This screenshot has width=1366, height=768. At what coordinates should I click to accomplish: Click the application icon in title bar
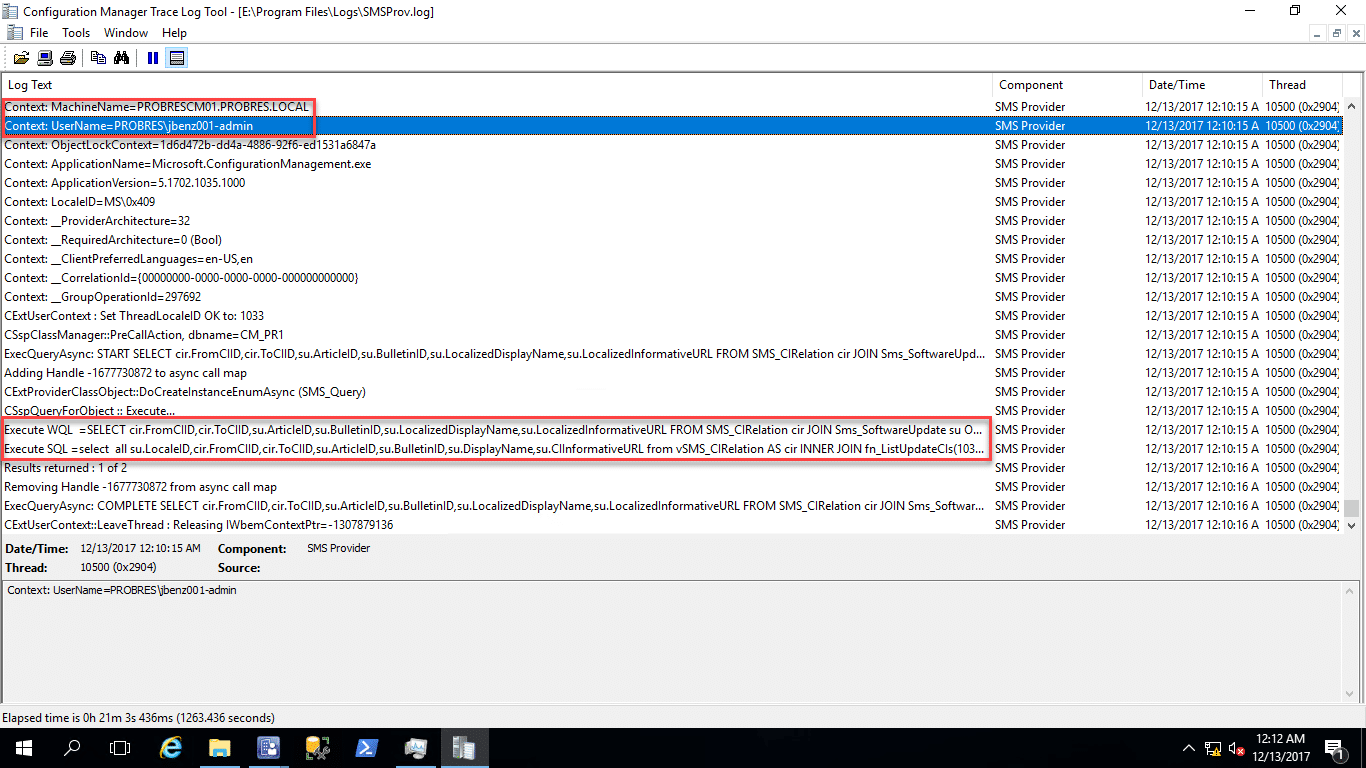[x=11, y=11]
